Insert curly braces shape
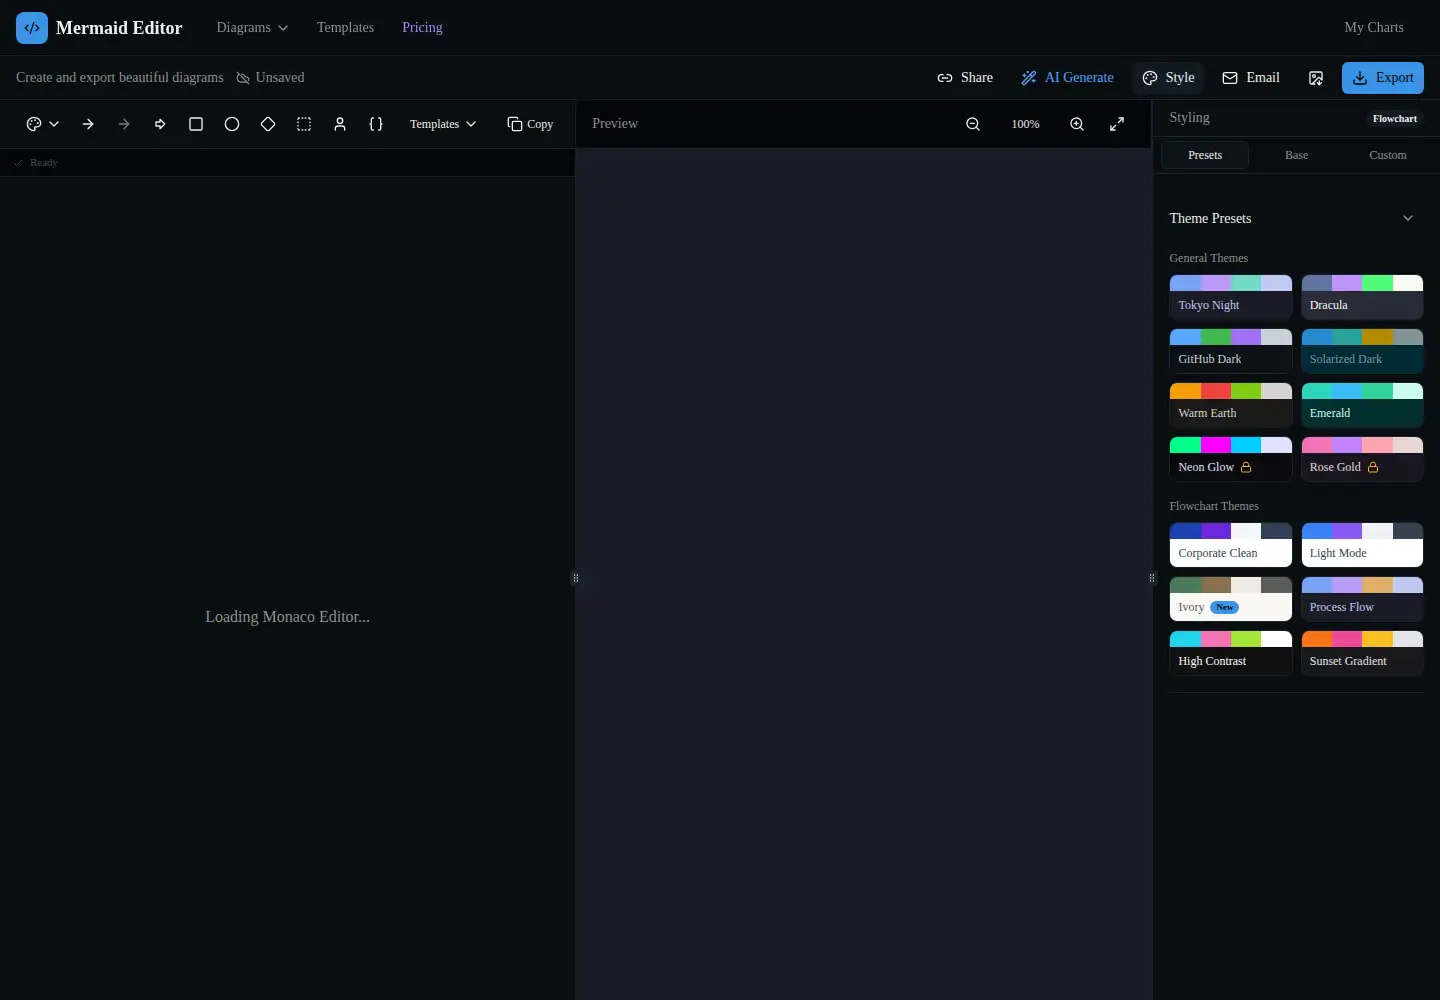Image resolution: width=1440 pixels, height=1000 pixels. tap(376, 124)
